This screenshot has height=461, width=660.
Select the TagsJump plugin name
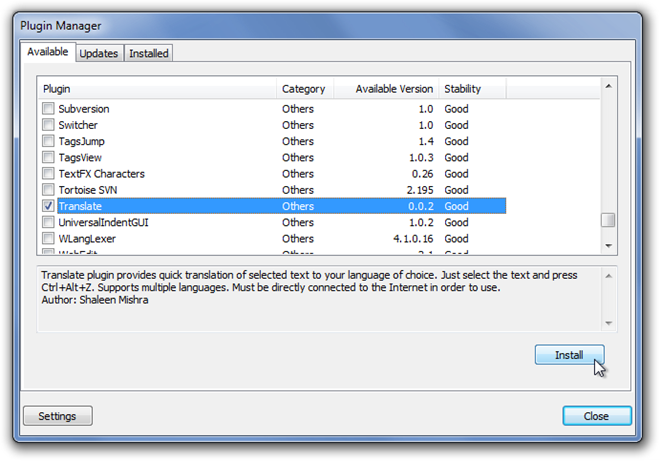82,141
